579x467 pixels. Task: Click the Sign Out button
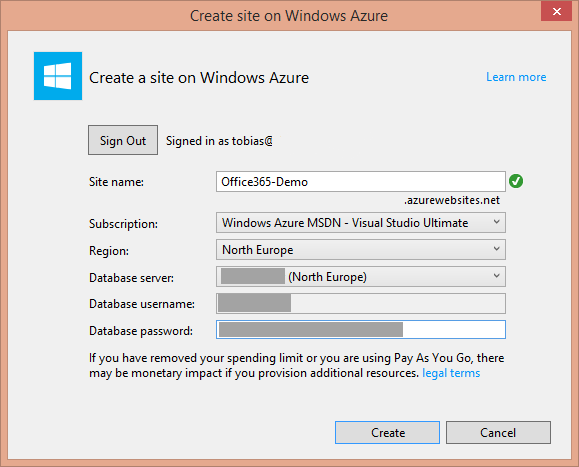(123, 140)
